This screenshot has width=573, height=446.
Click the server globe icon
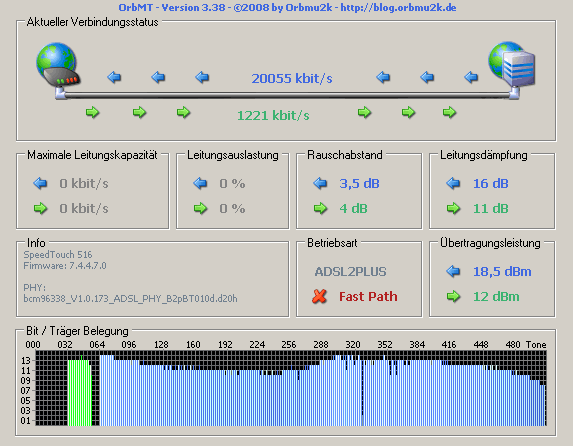(512, 65)
